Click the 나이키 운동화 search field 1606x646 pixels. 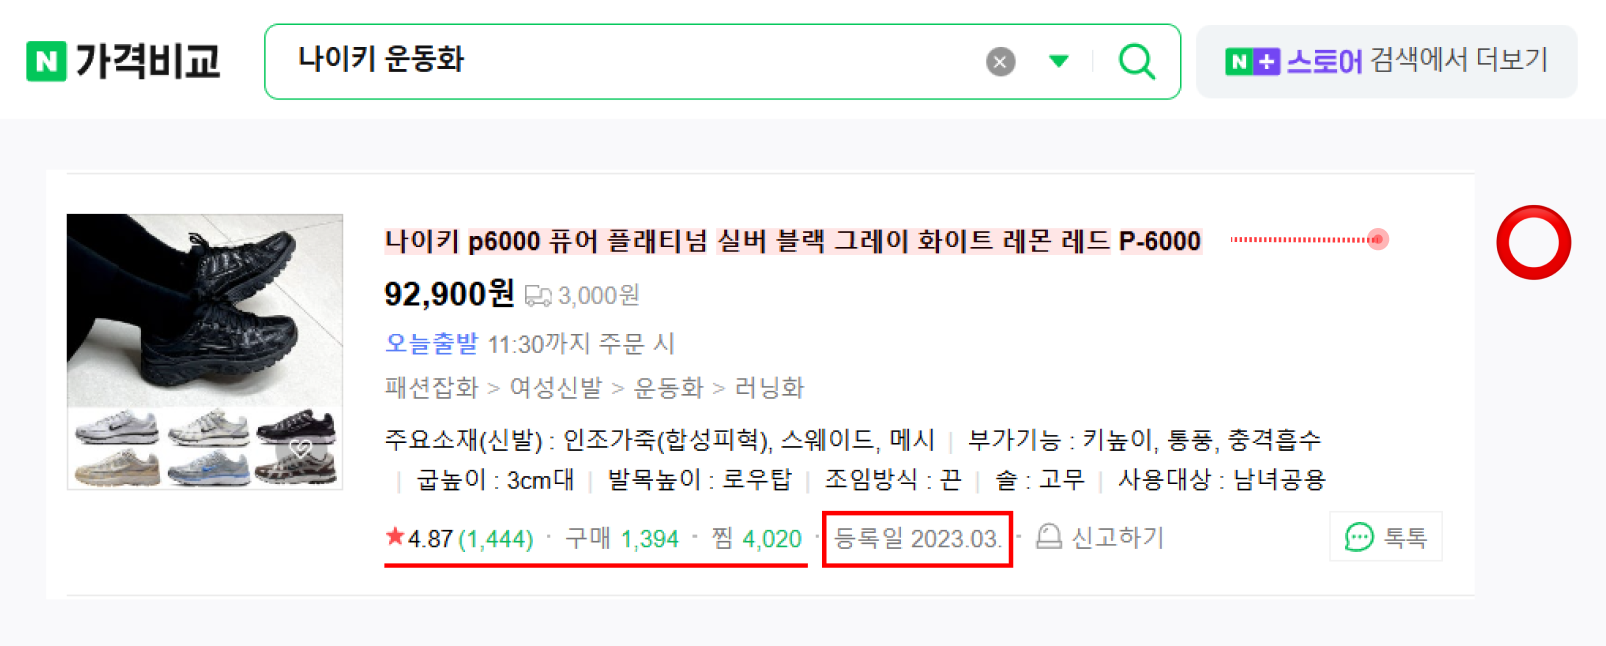[620, 60]
